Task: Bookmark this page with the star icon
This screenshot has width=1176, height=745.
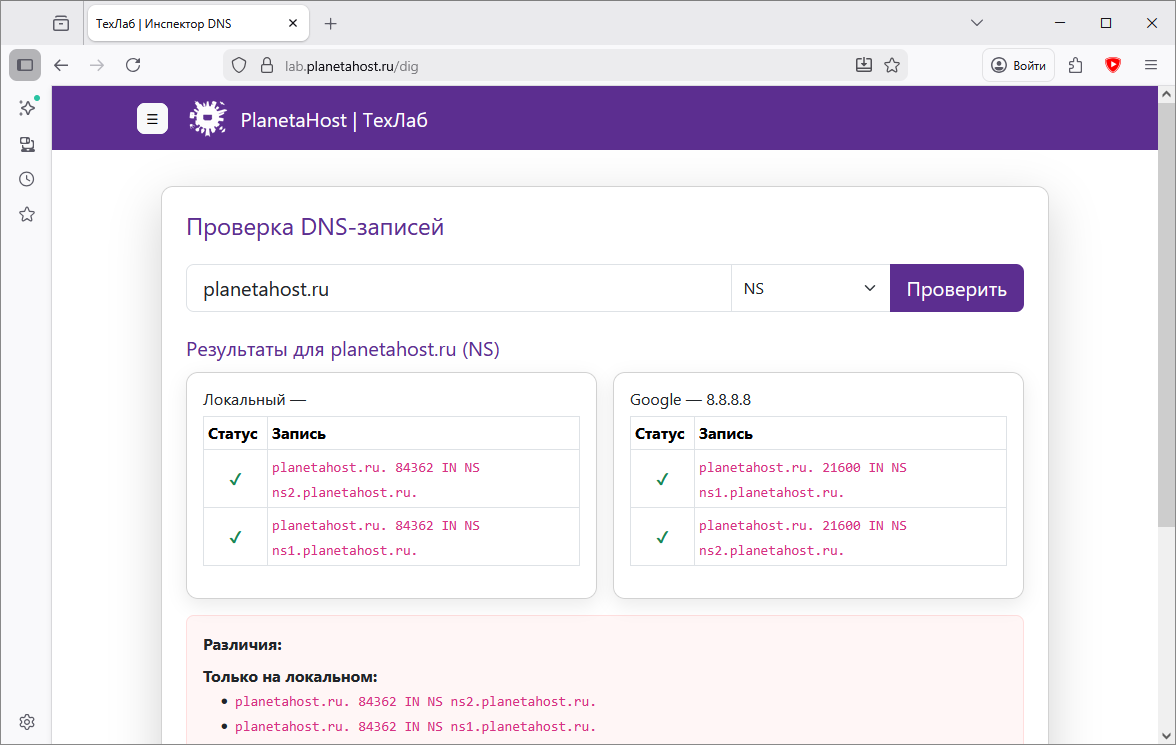Action: click(x=892, y=65)
